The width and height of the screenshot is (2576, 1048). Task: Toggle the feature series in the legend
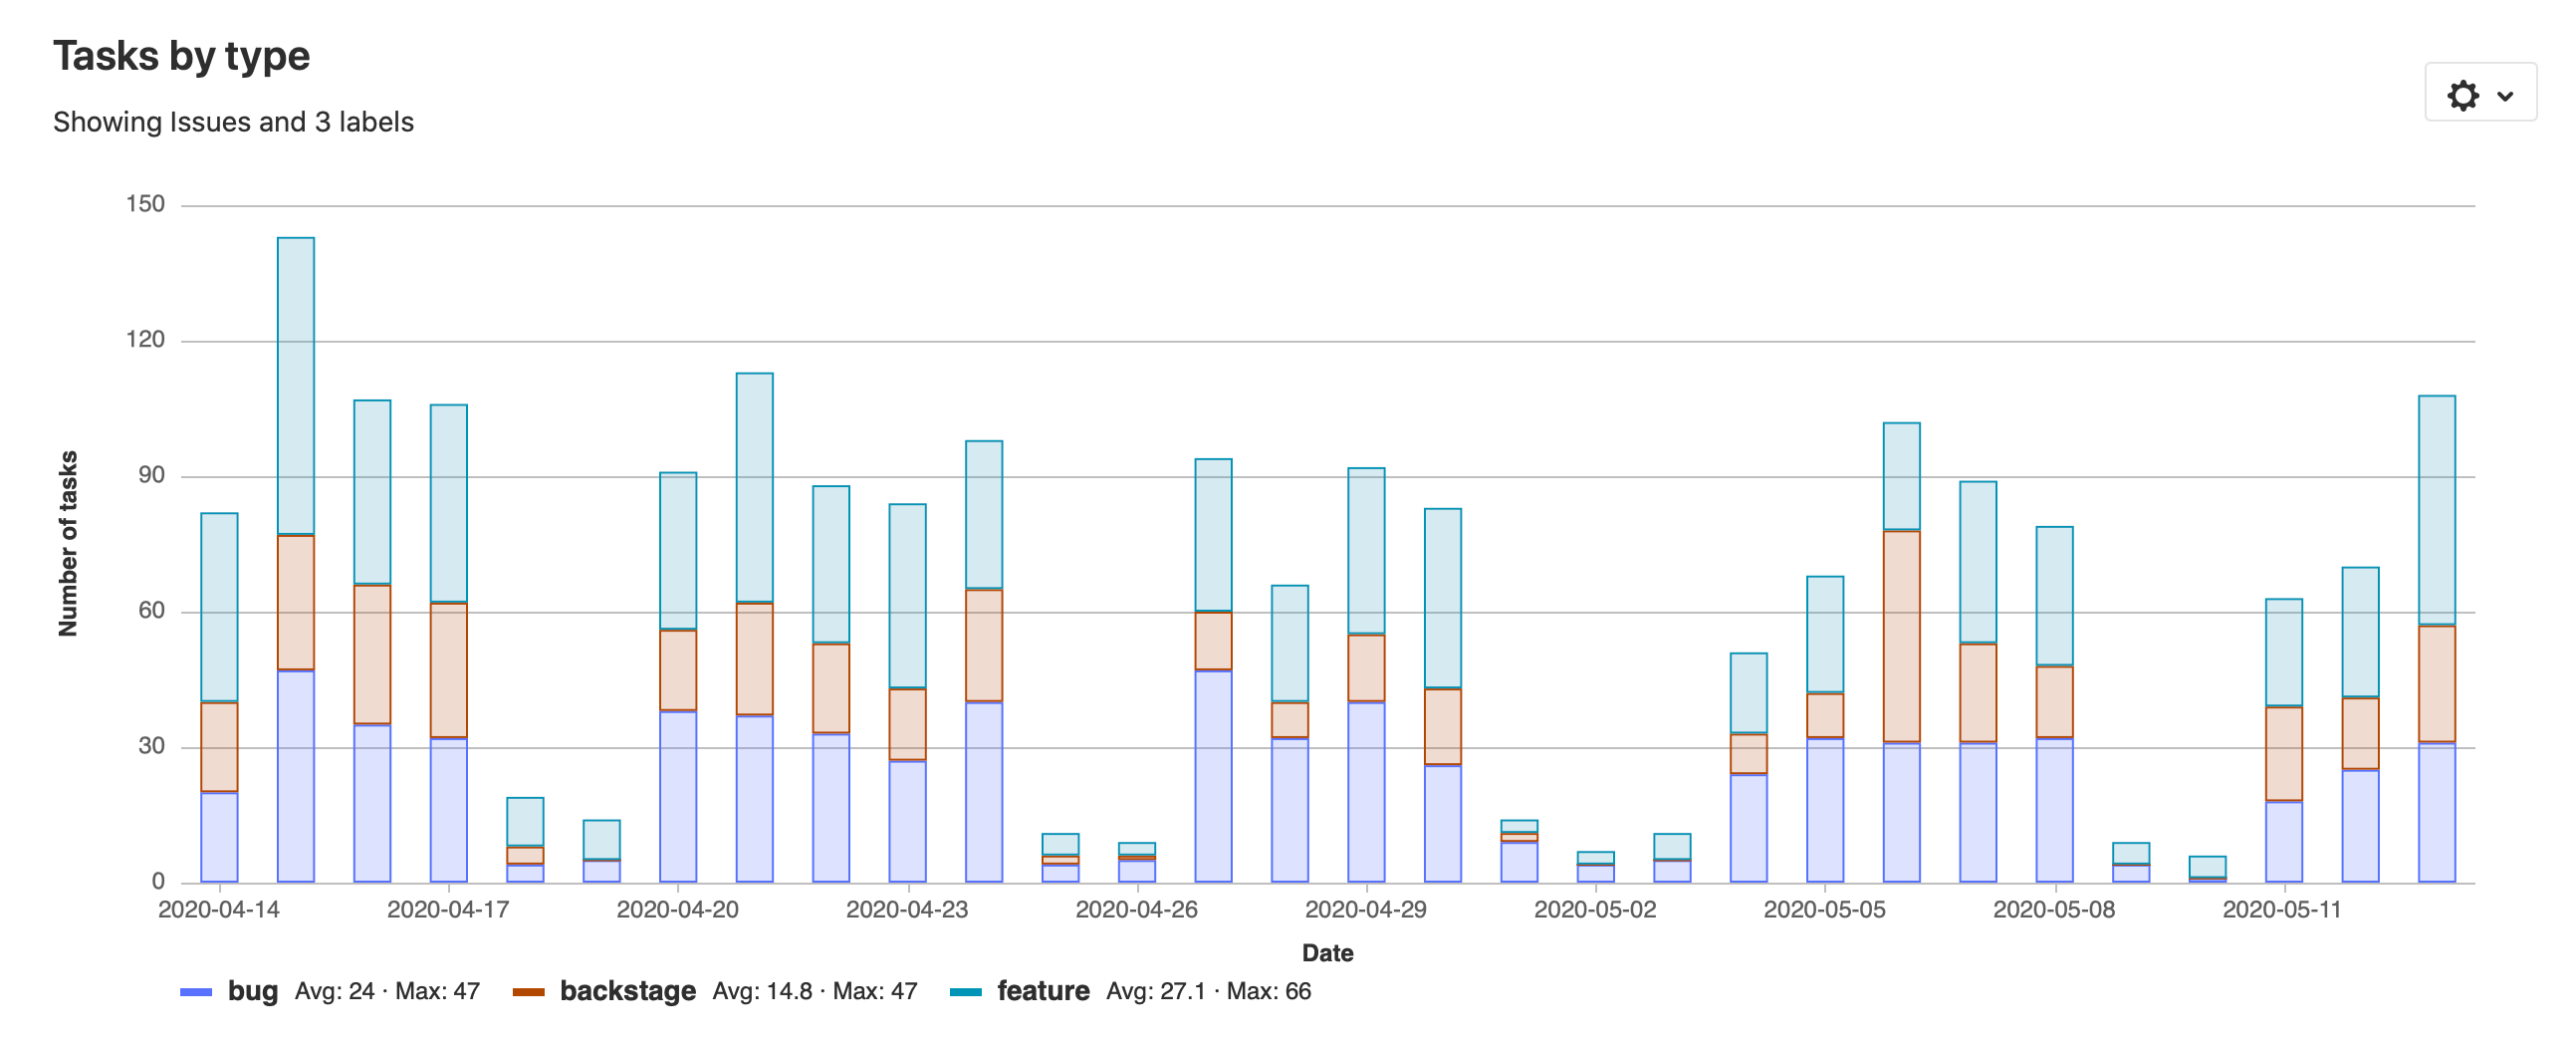coord(1043,992)
